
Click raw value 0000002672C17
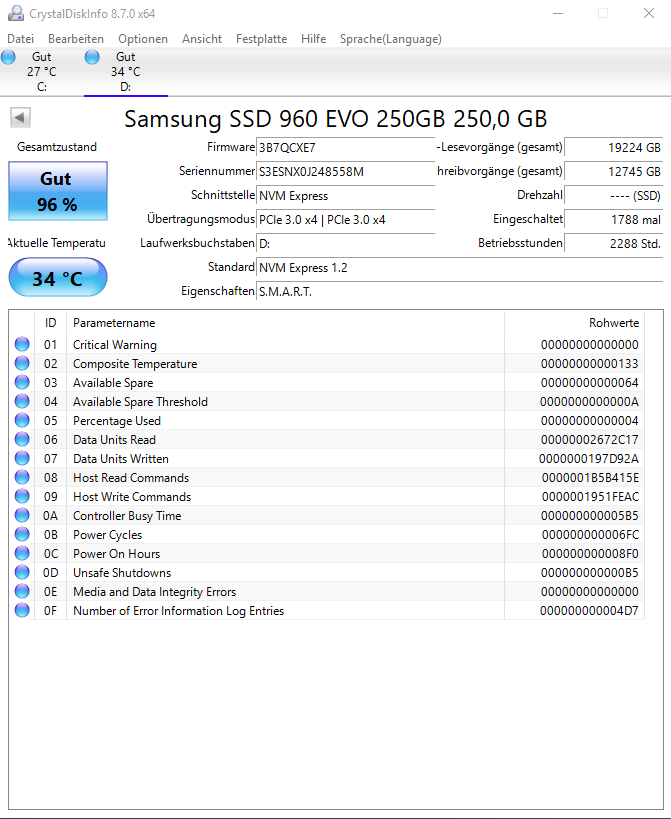590,440
